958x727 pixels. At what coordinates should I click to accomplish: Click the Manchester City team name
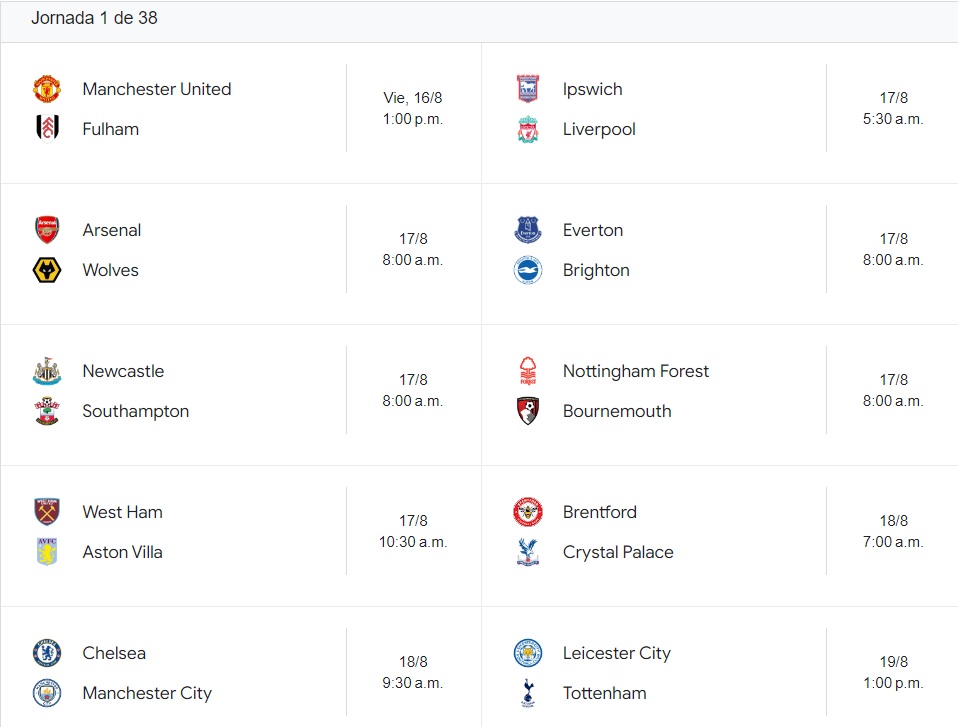147,693
